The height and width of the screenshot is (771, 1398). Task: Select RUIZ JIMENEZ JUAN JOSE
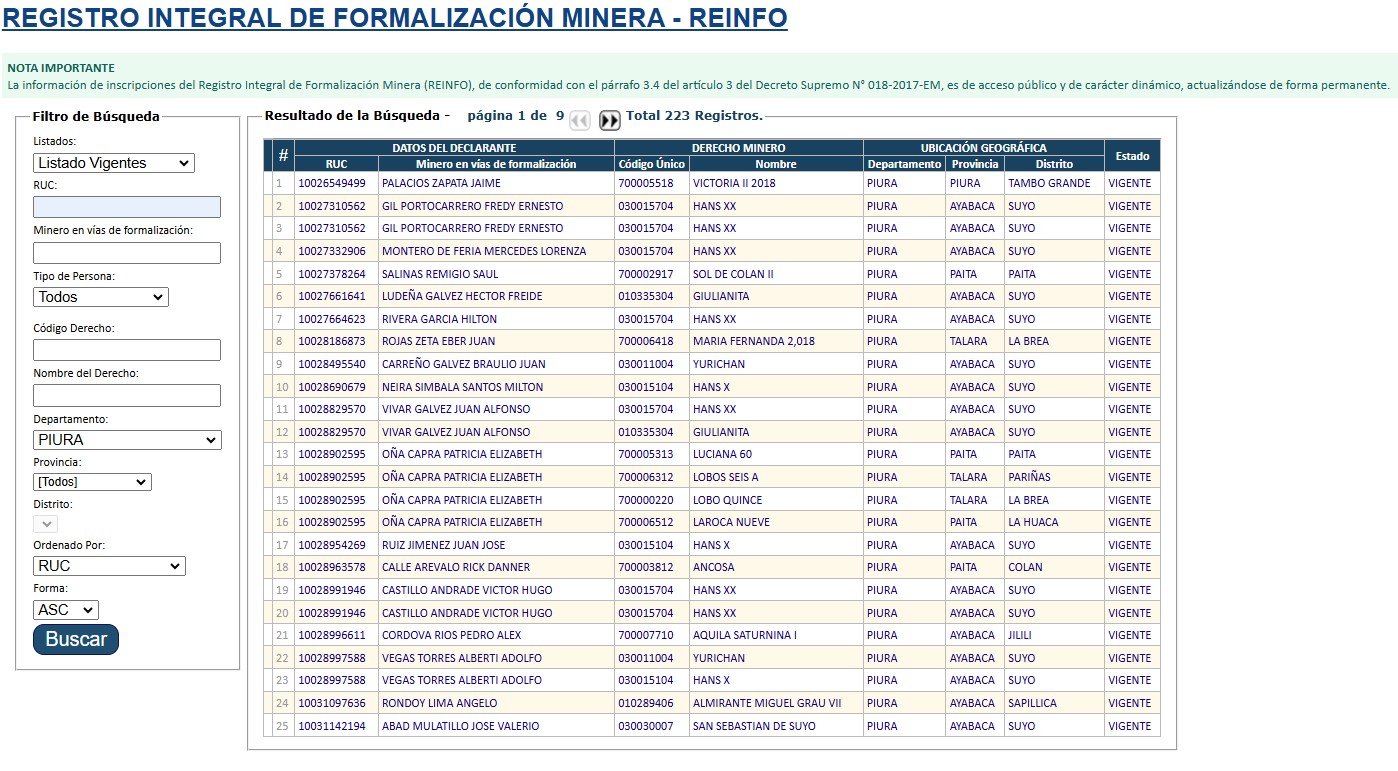[443, 545]
